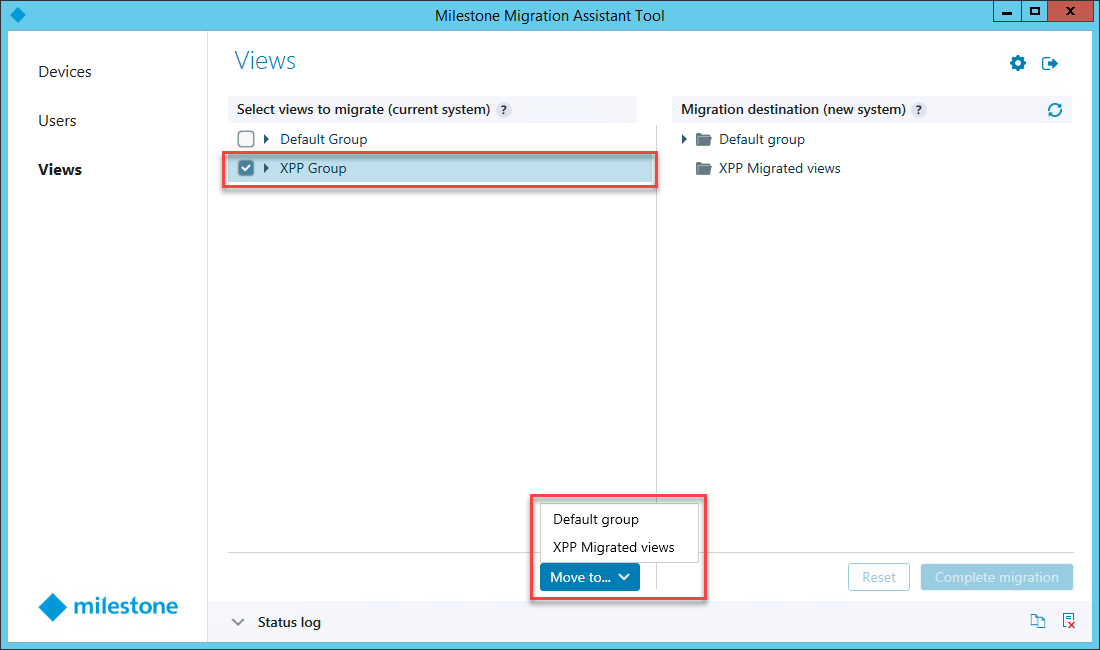Refresh the migration destination list
1100x650 pixels.
tap(1055, 110)
